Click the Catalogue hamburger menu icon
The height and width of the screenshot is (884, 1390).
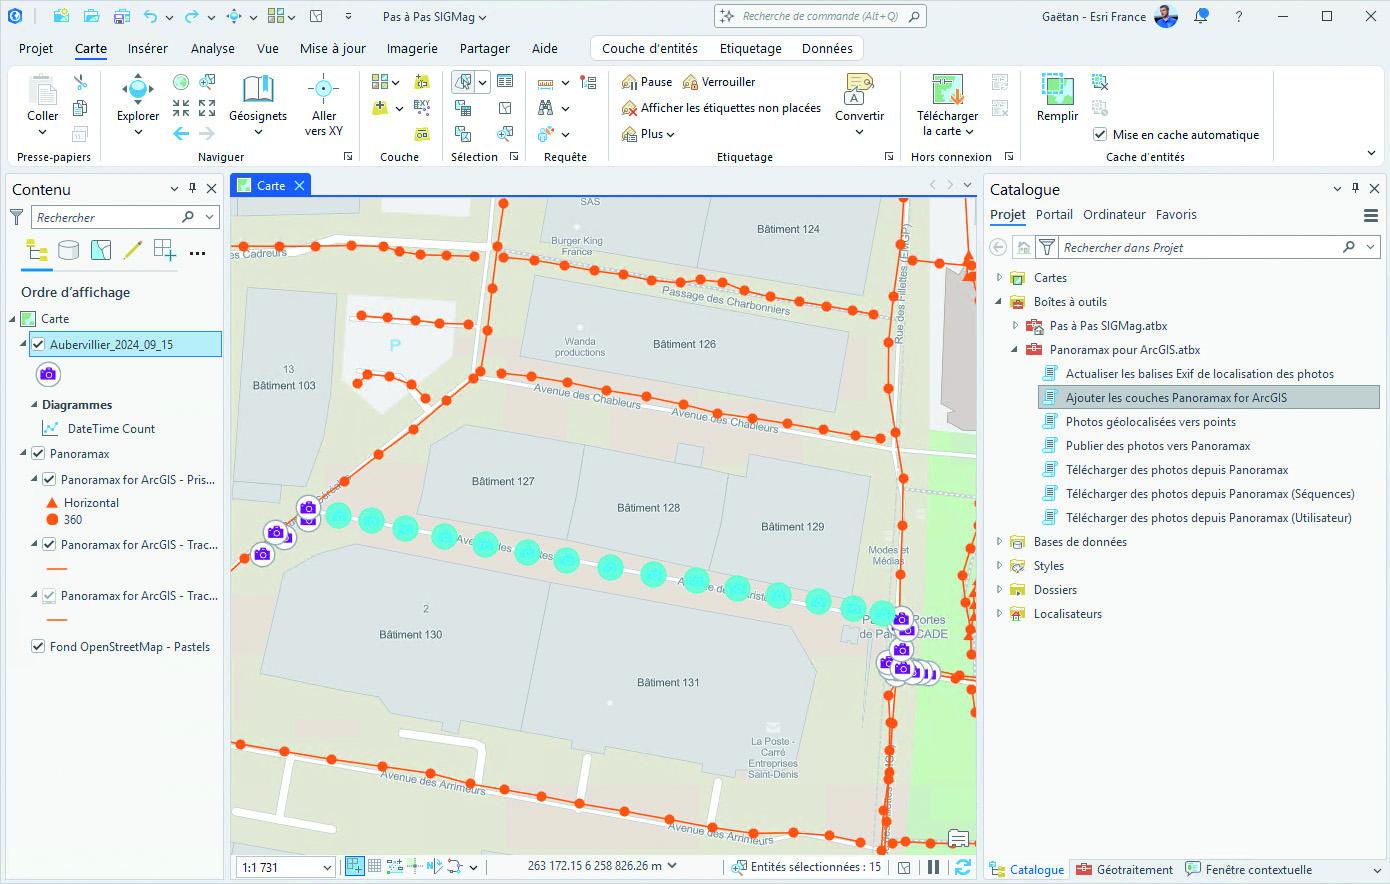coord(1371,215)
